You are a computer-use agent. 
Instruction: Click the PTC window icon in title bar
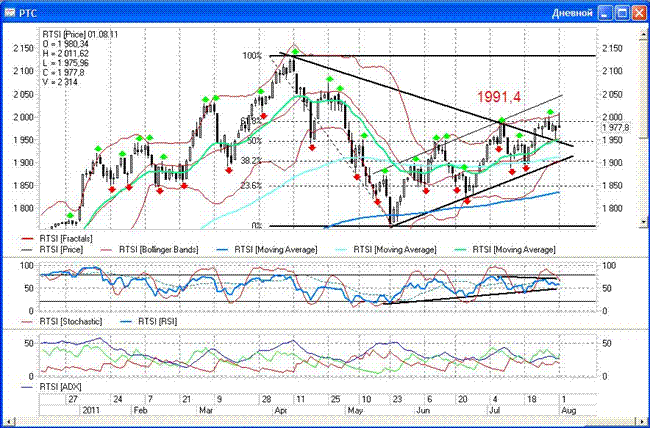click(x=10, y=13)
